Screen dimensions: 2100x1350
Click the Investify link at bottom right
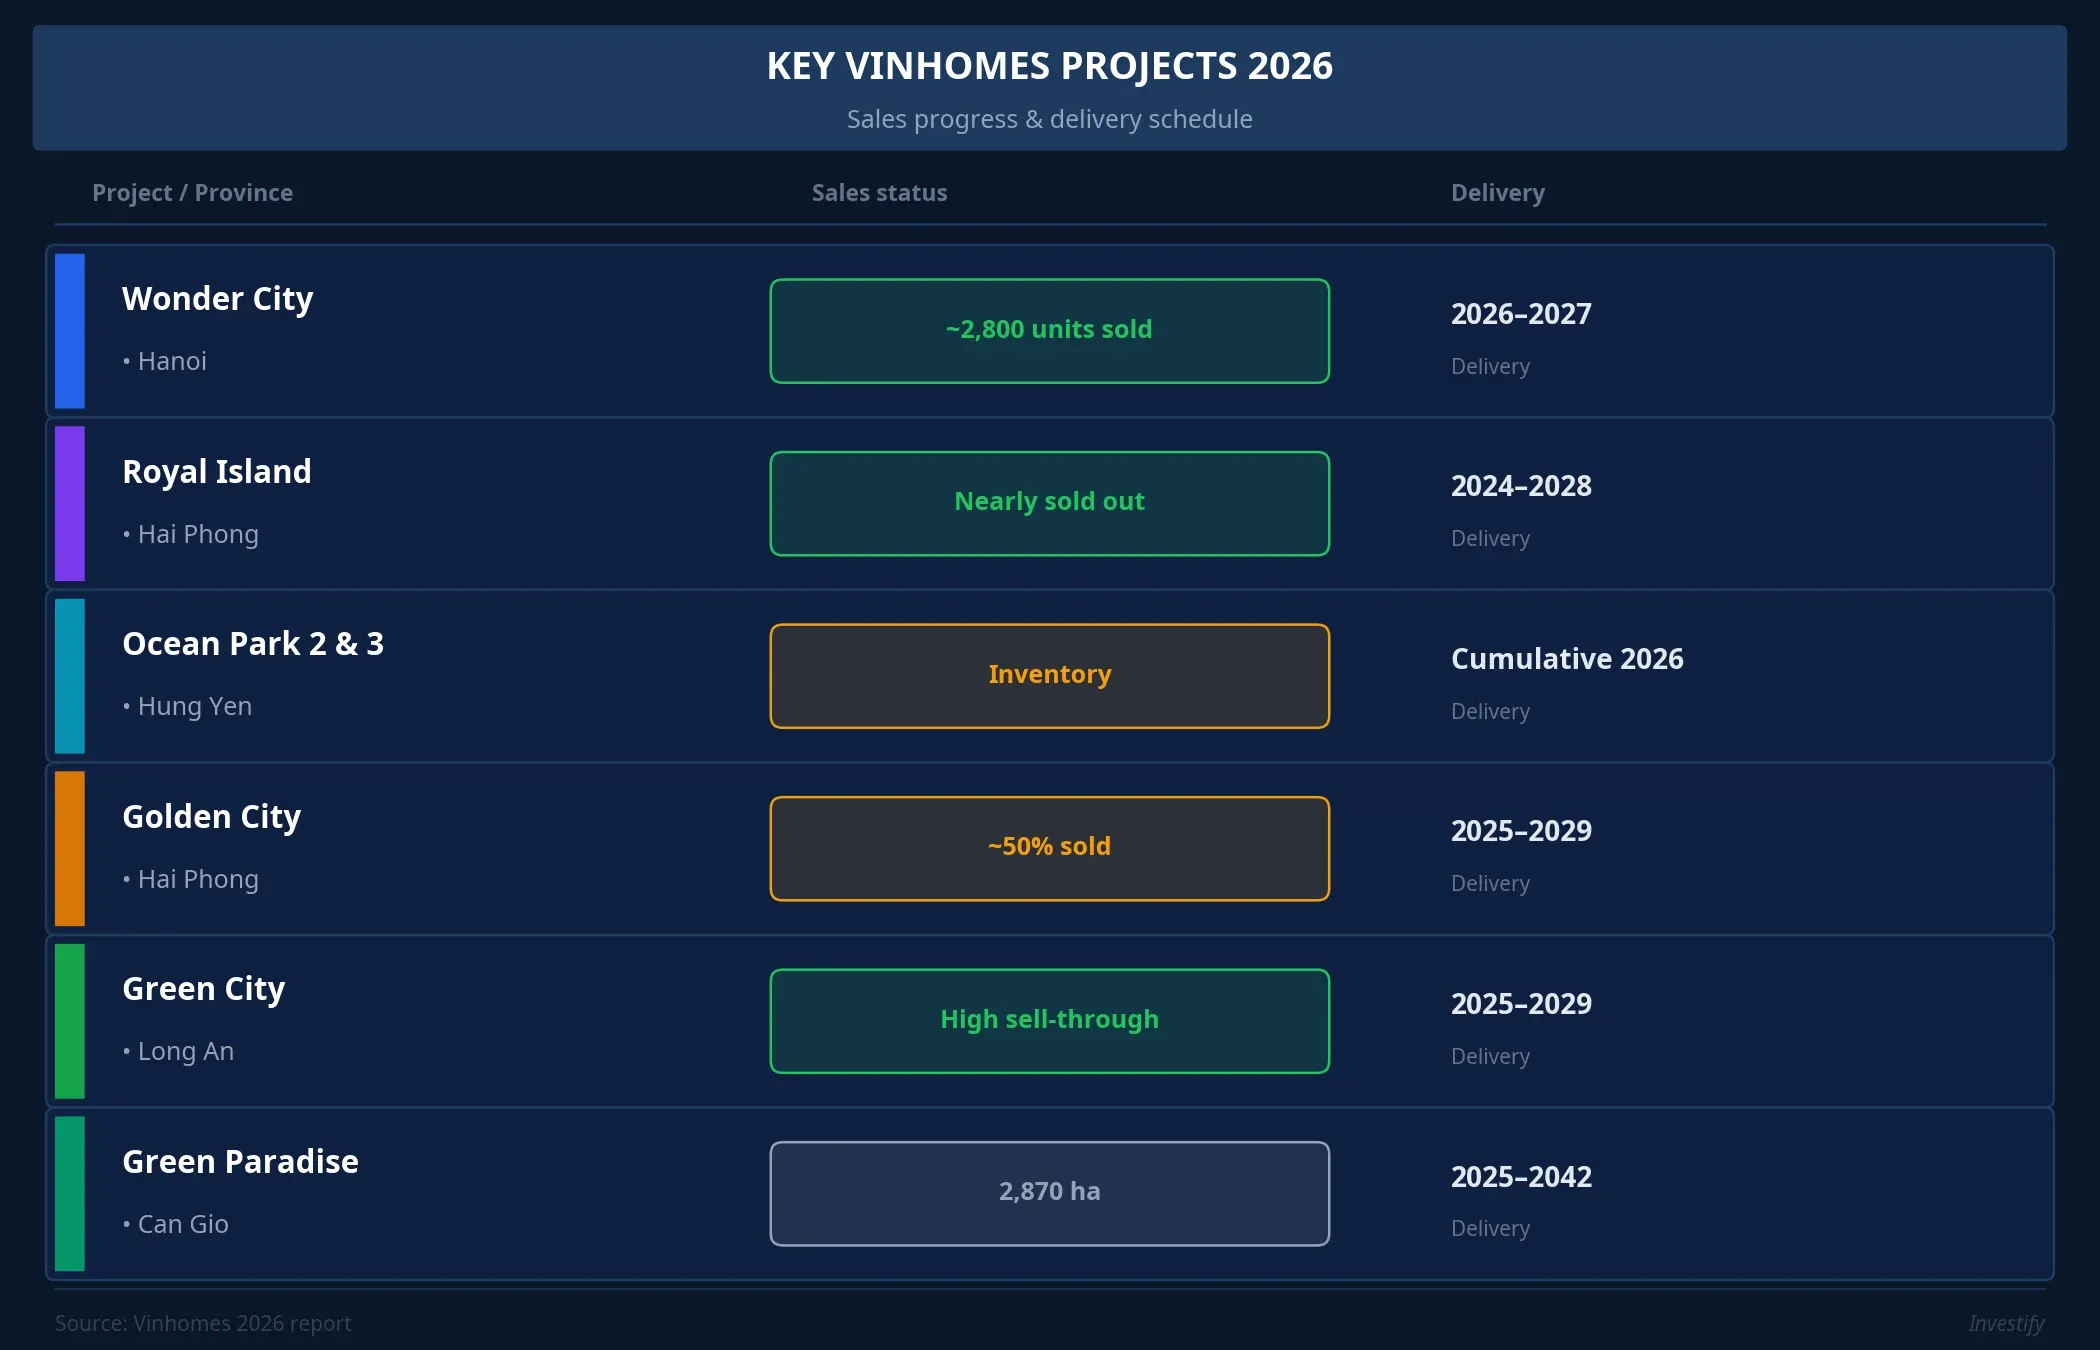pyautogui.click(x=2006, y=1323)
